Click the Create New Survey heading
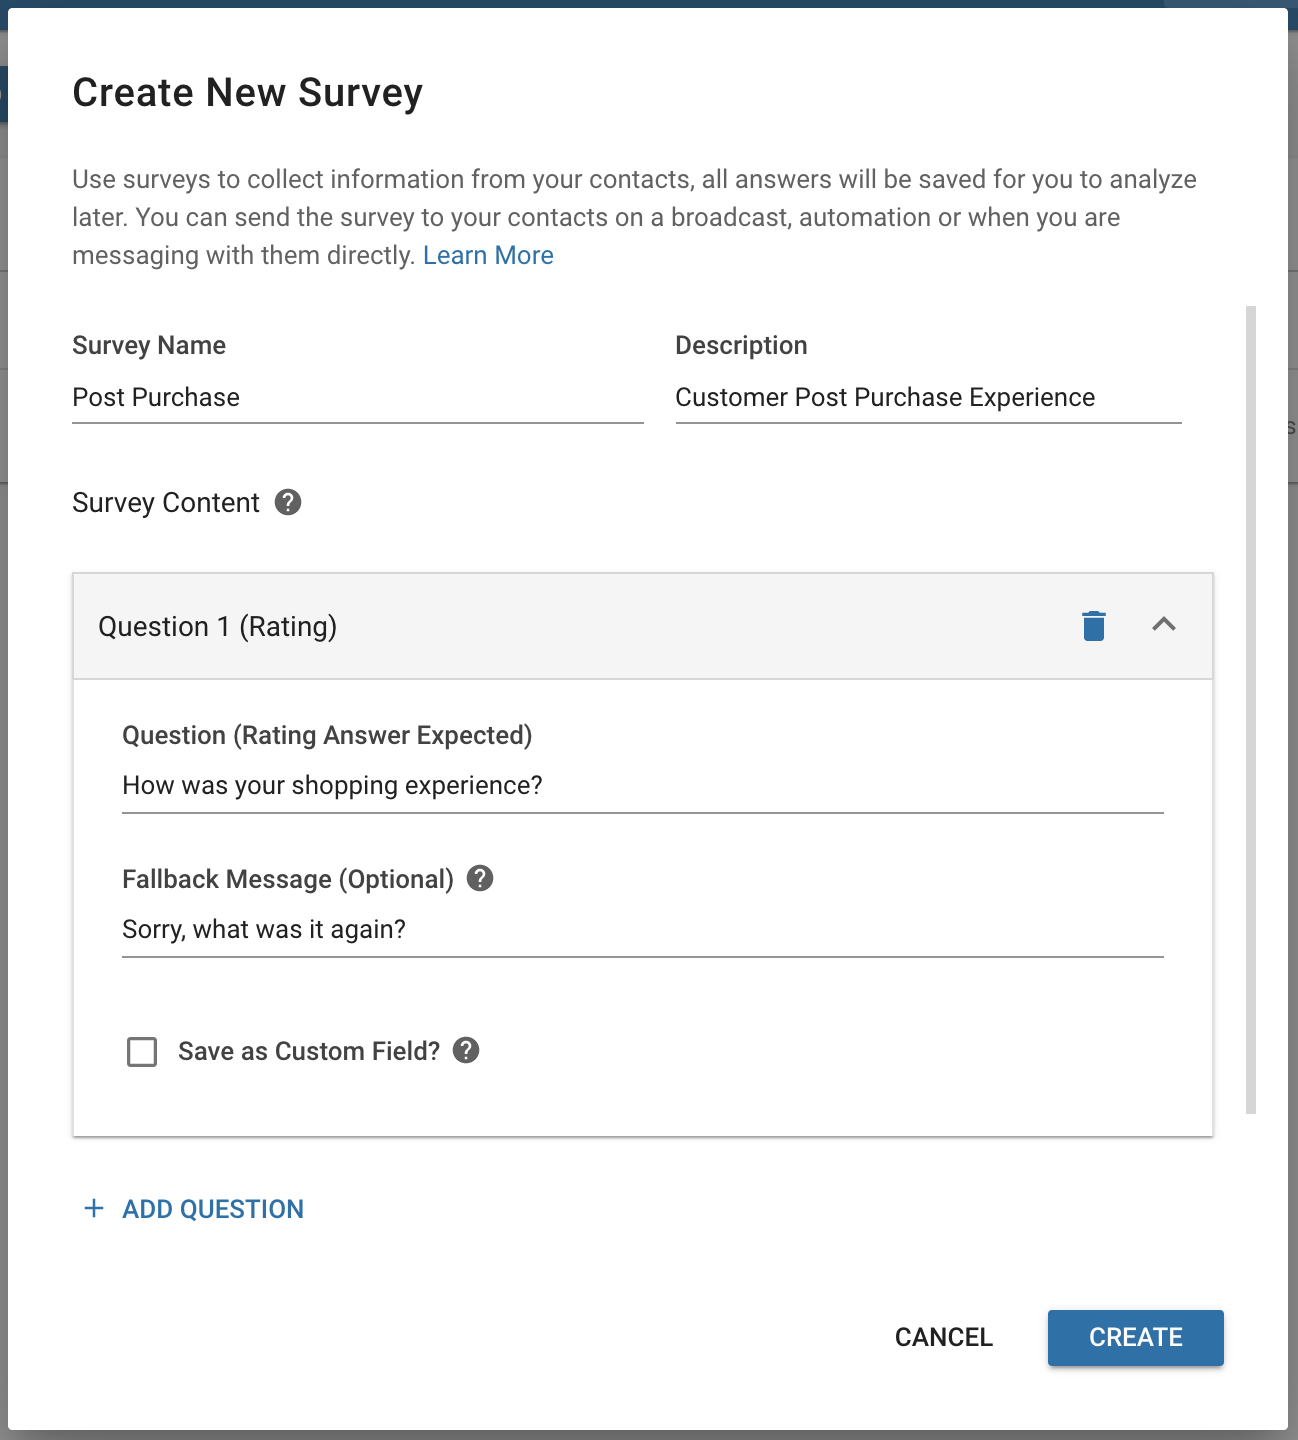The width and height of the screenshot is (1298, 1440). click(248, 92)
